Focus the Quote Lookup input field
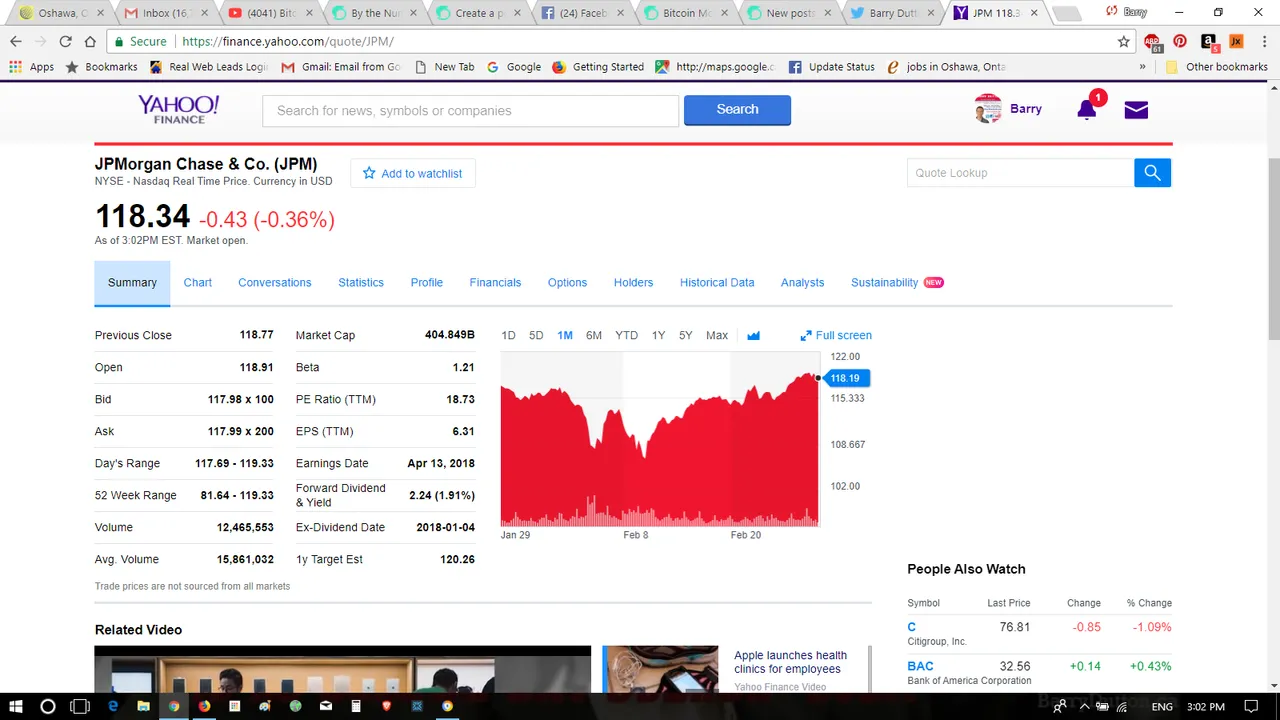Screen dimensions: 1280x720 click(x=1020, y=173)
